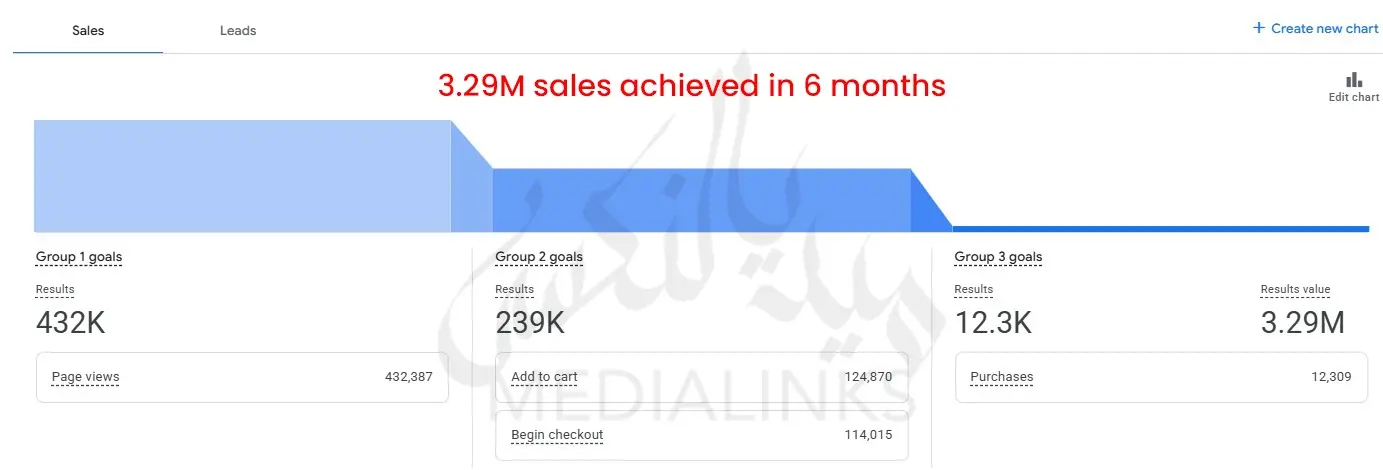Click the 432K results number

70,323
